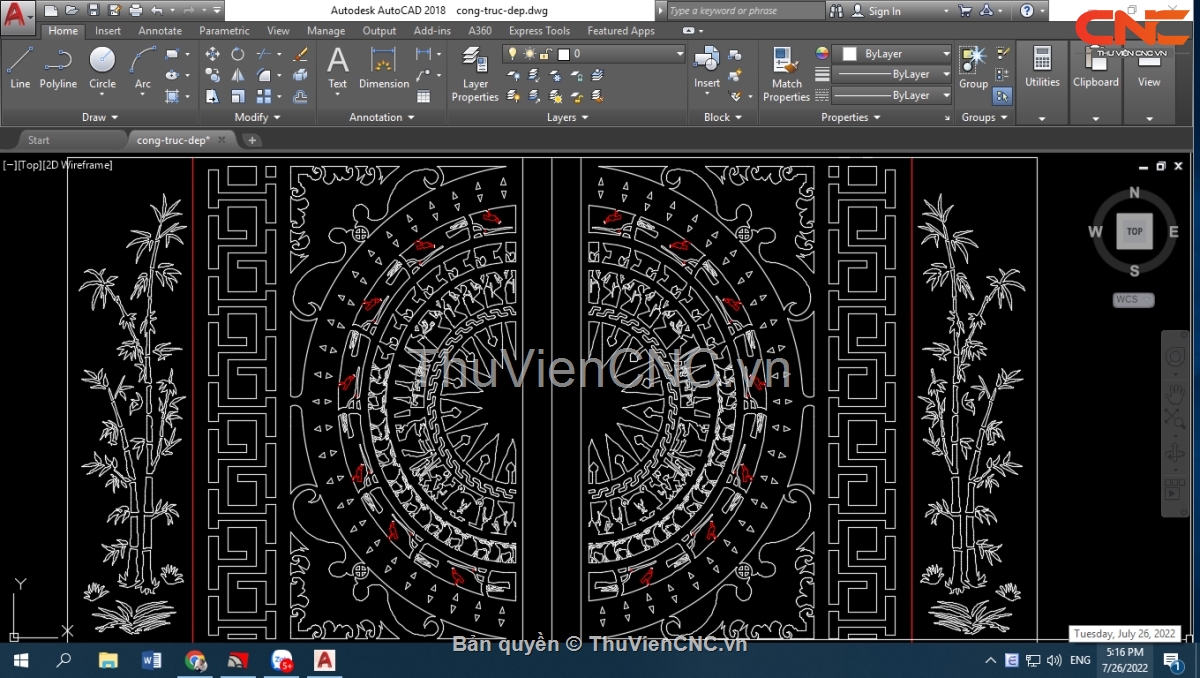Click the Erase tool icon
The width and height of the screenshot is (1200, 678).
(300, 54)
